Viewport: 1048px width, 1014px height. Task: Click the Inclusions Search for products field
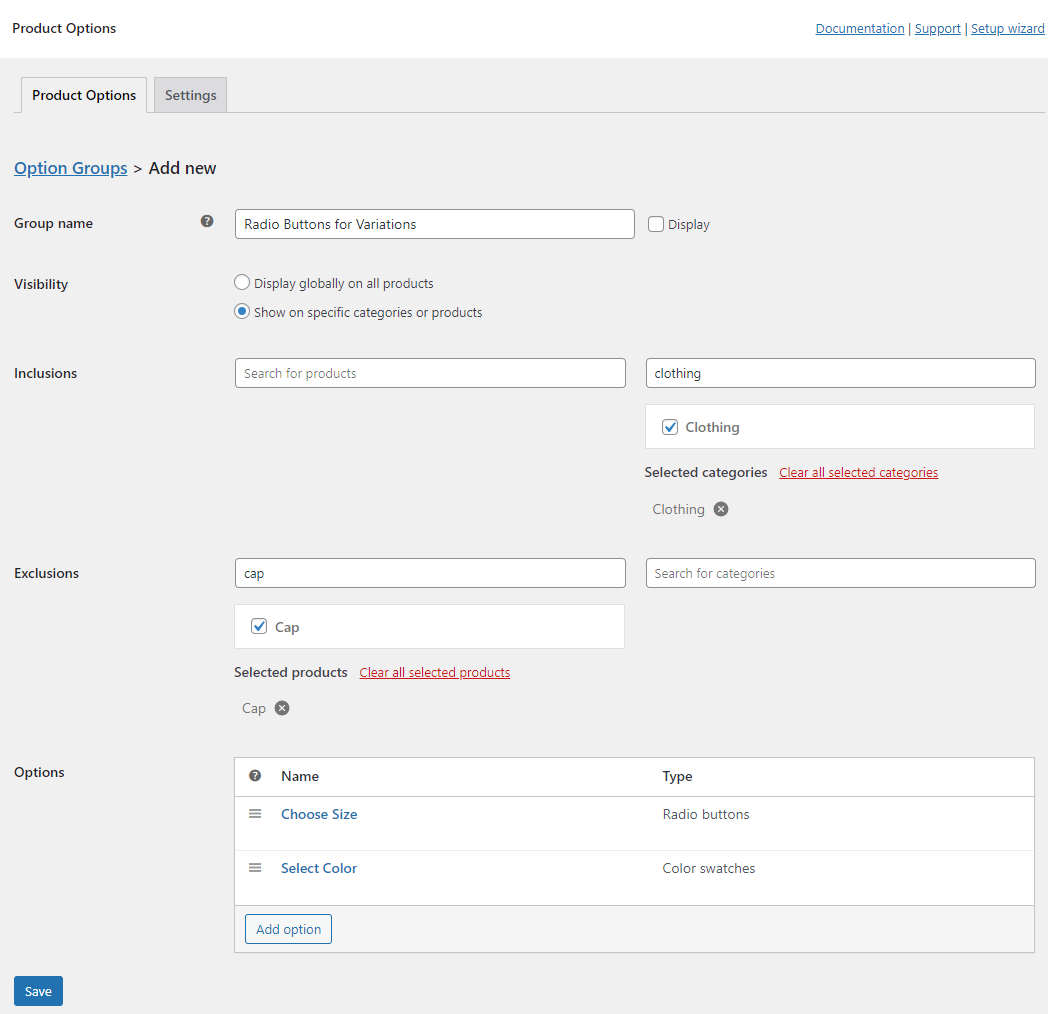coord(430,373)
